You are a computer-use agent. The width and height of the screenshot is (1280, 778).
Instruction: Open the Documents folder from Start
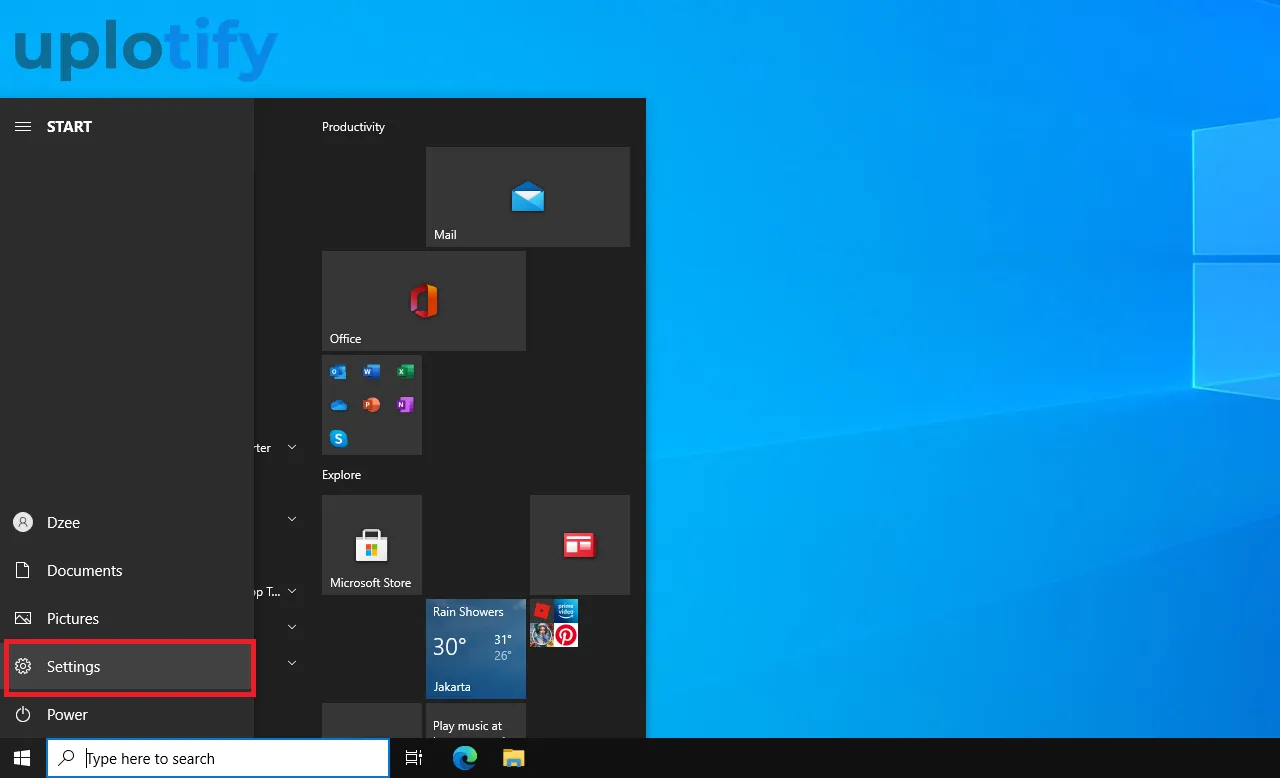click(127, 571)
